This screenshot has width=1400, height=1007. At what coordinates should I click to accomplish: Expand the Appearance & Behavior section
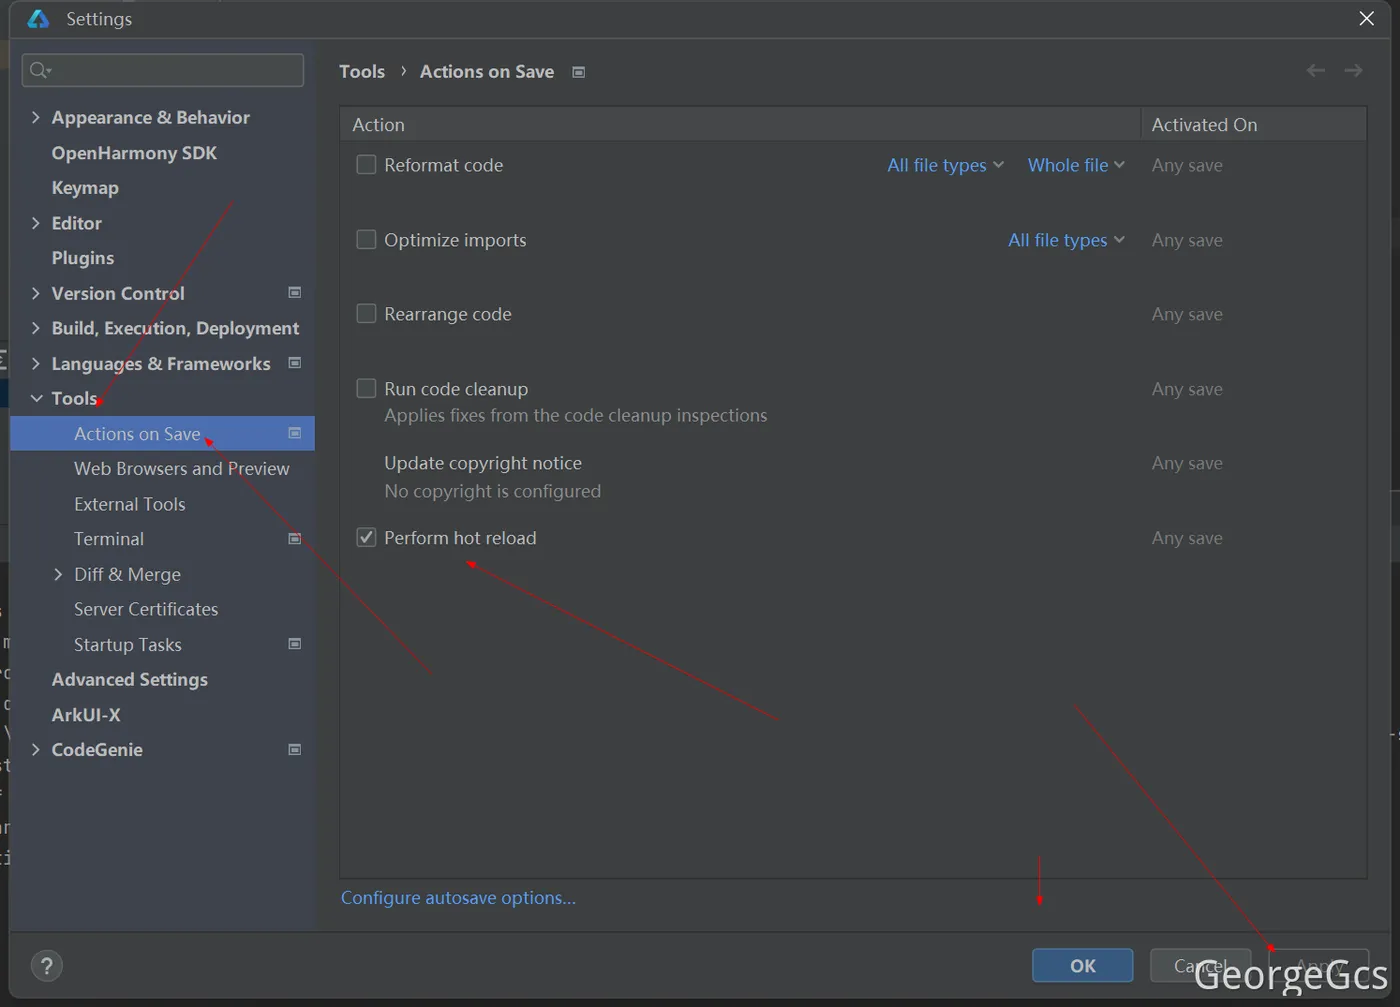pyautogui.click(x=36, y=117)
